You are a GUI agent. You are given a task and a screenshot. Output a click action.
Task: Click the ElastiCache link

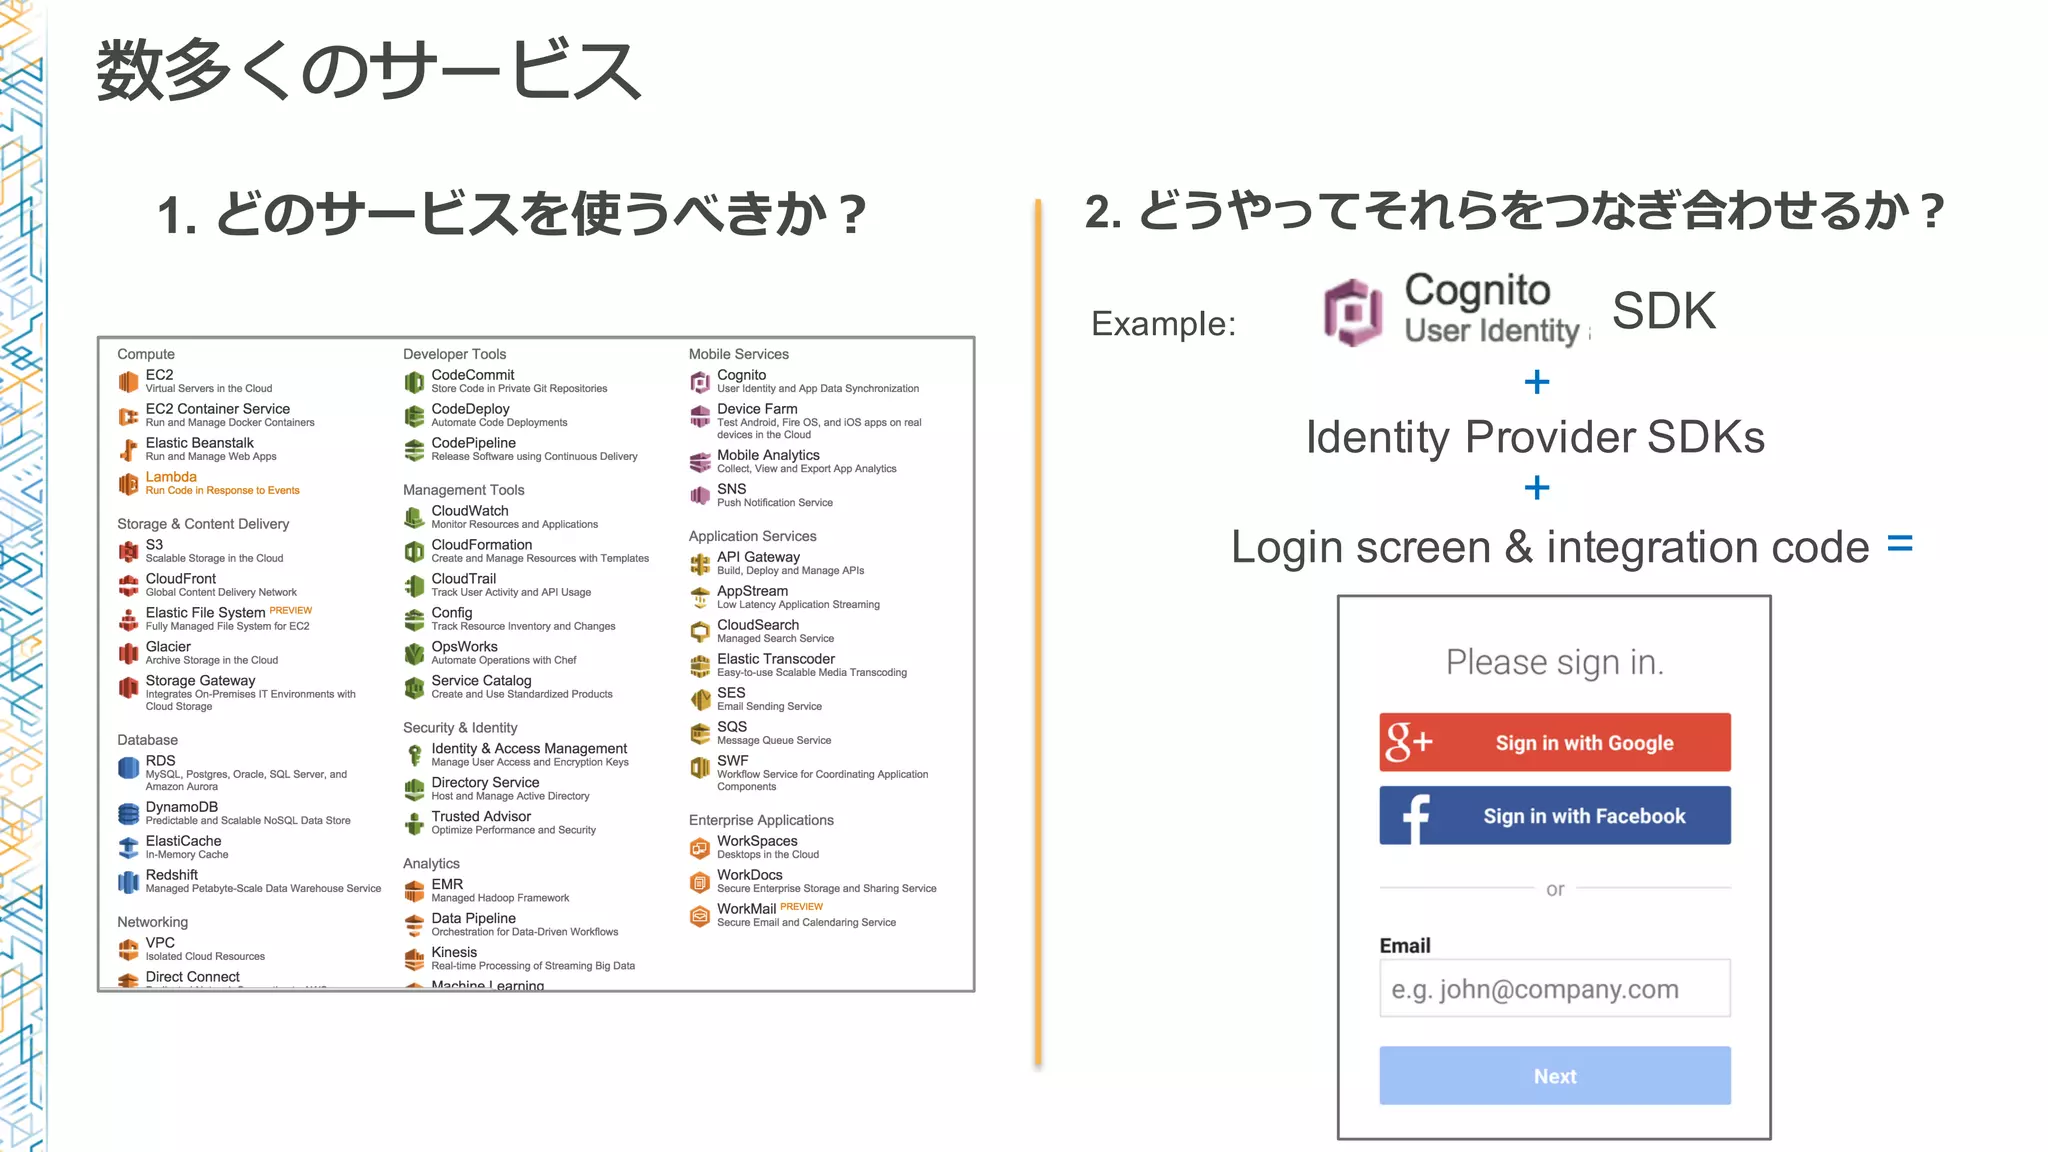coord(183,841)
